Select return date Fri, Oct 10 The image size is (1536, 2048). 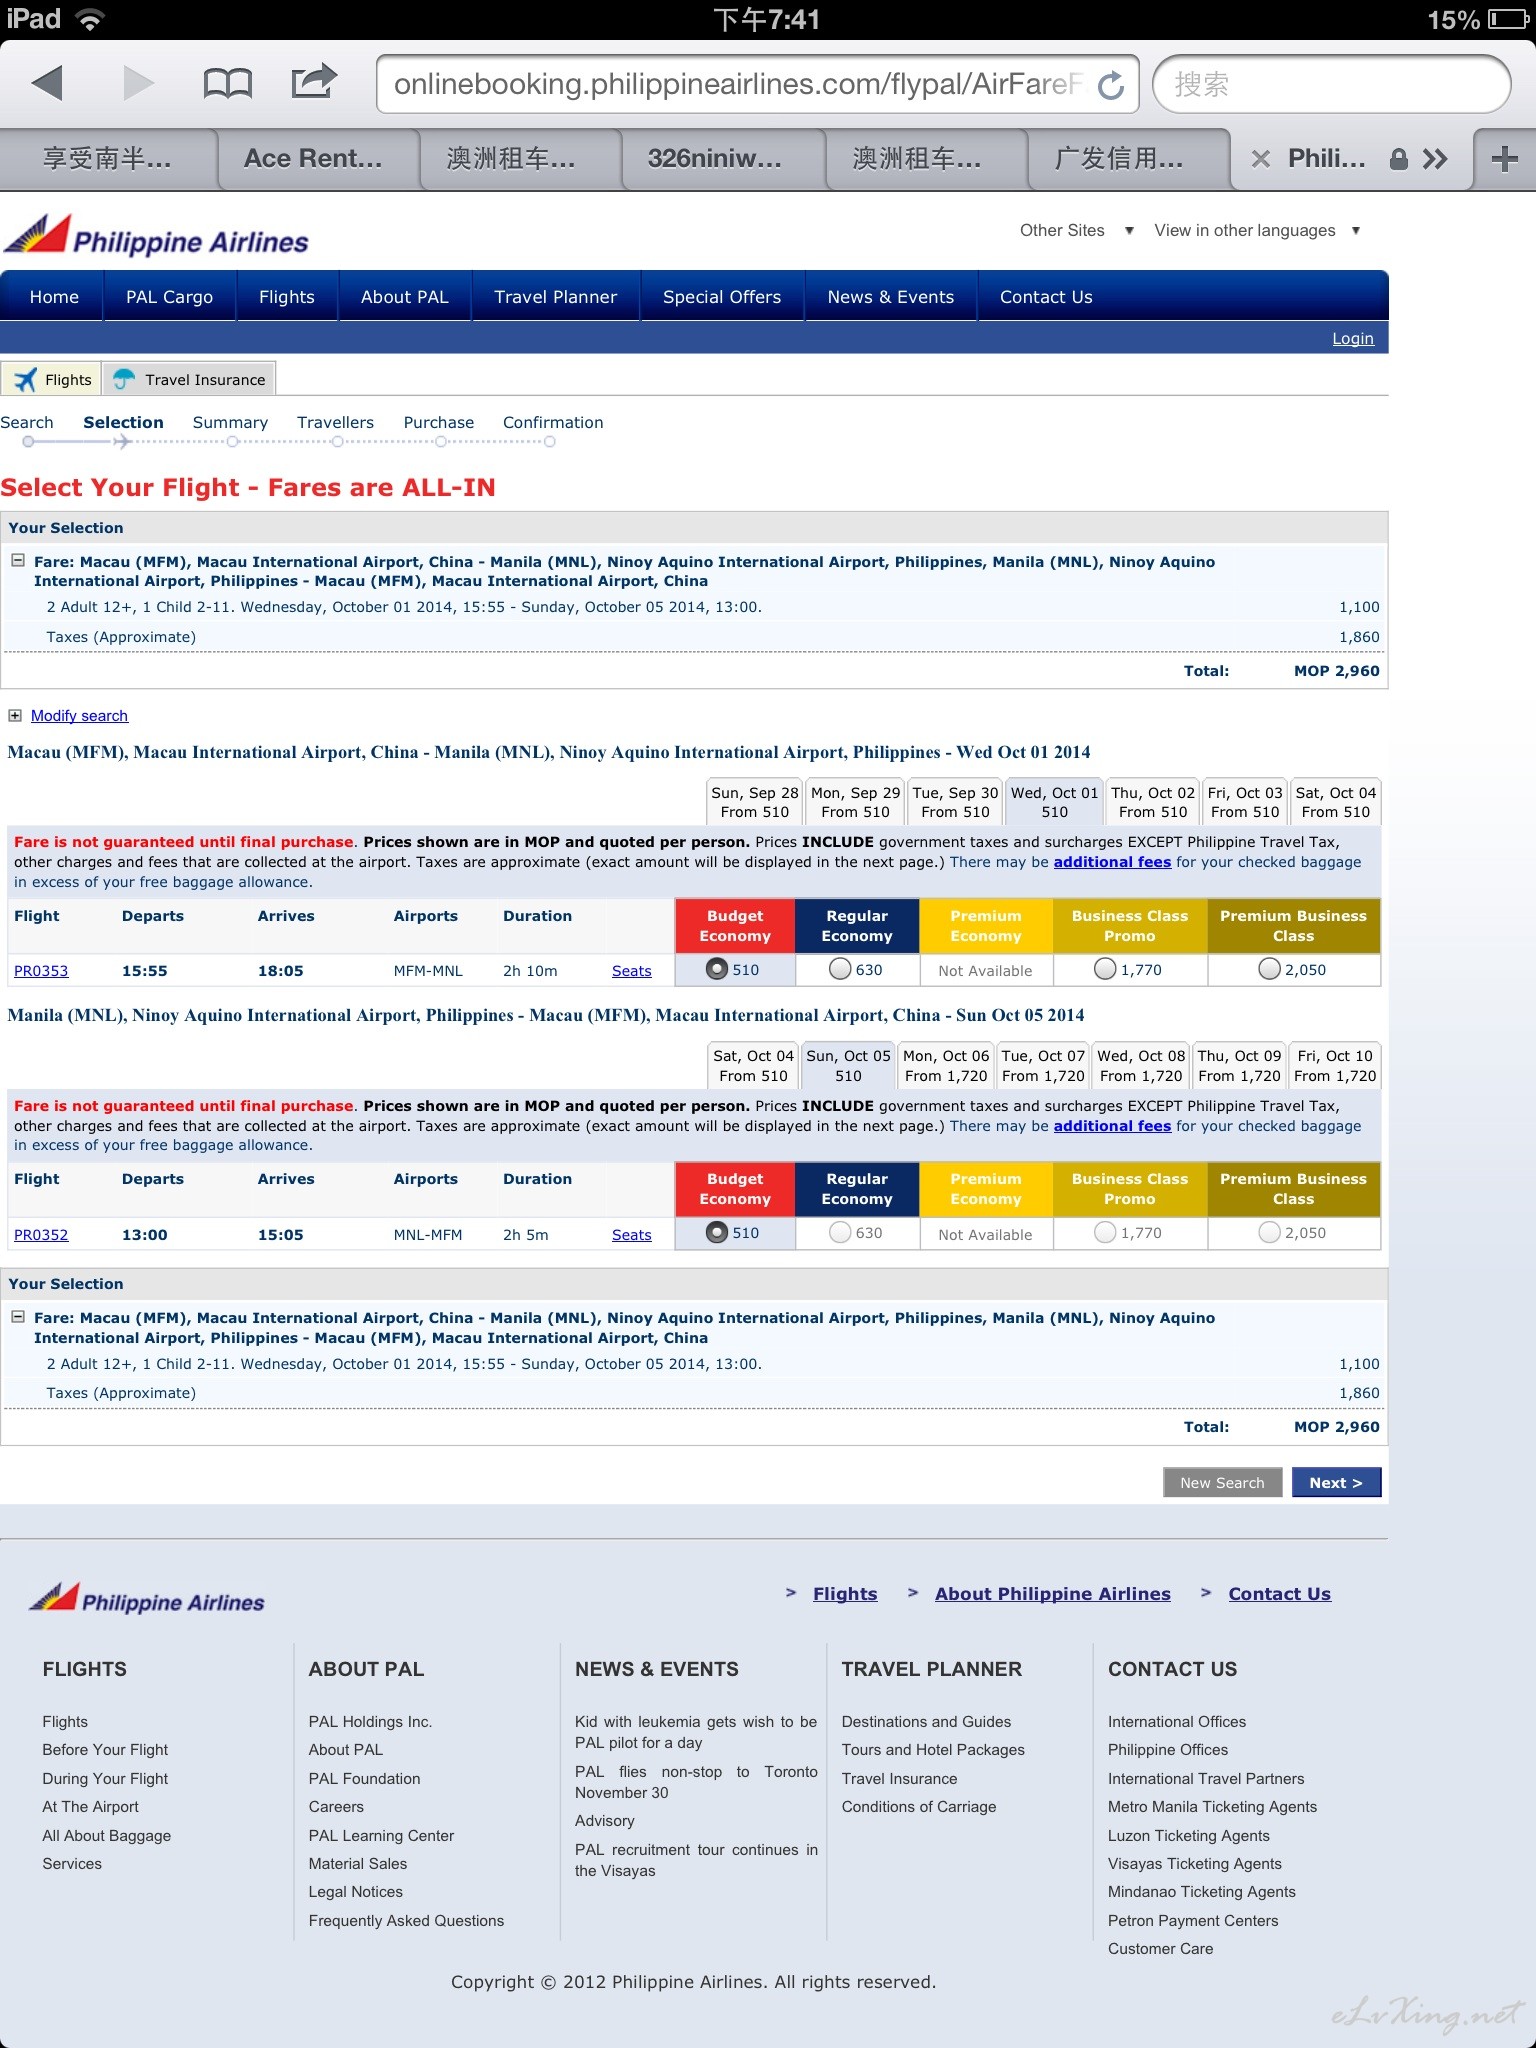[x=1334, y=1066]
